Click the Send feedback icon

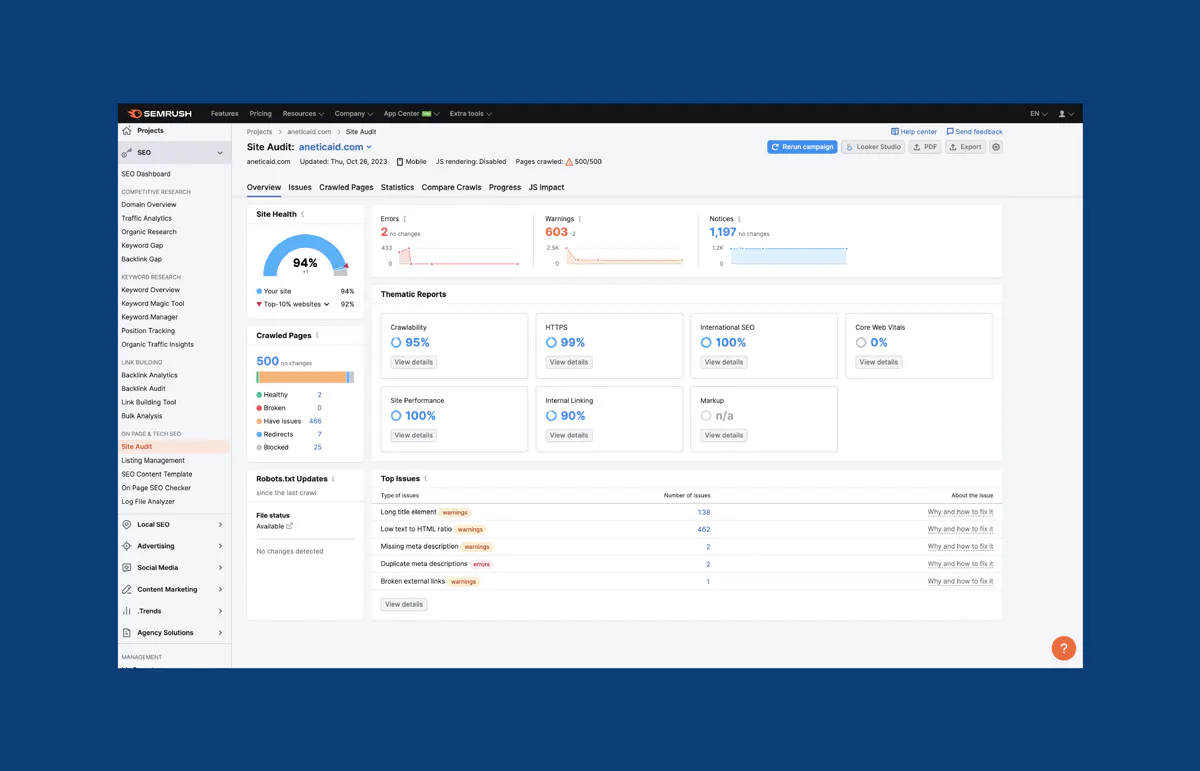tap(974, 131)
